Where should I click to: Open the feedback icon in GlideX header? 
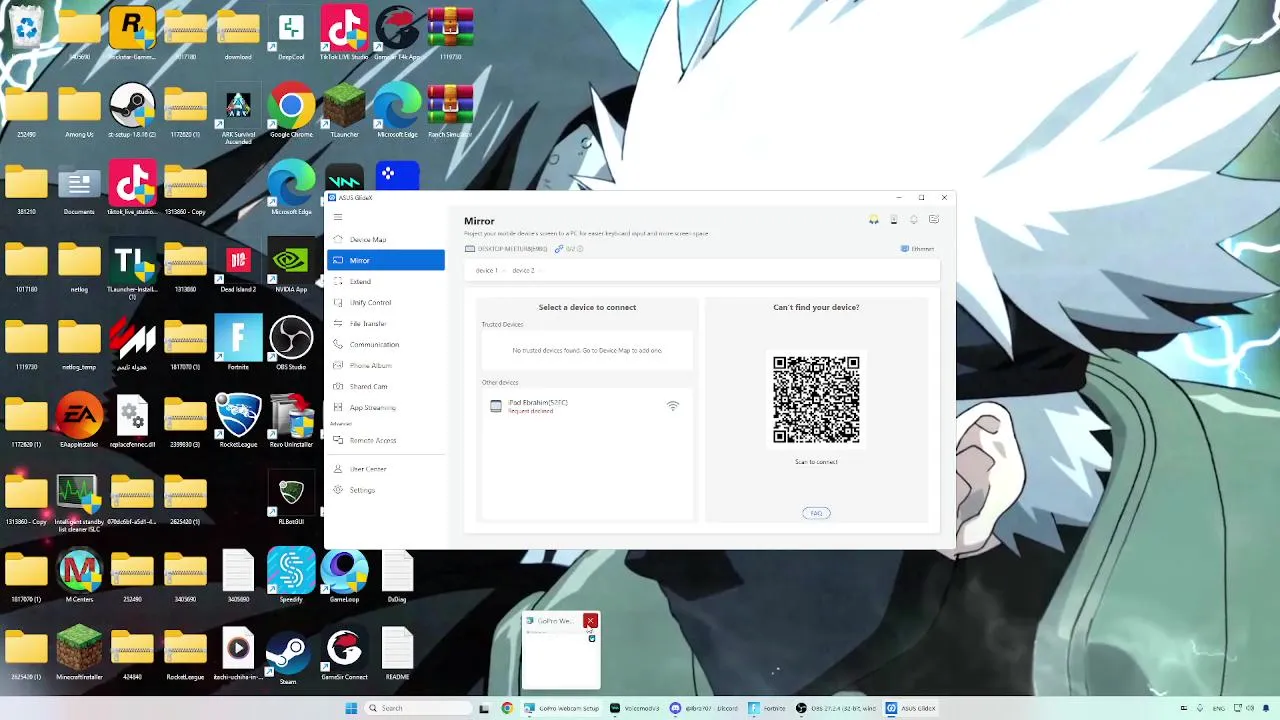pyautogui.click(x=934, y=220)
